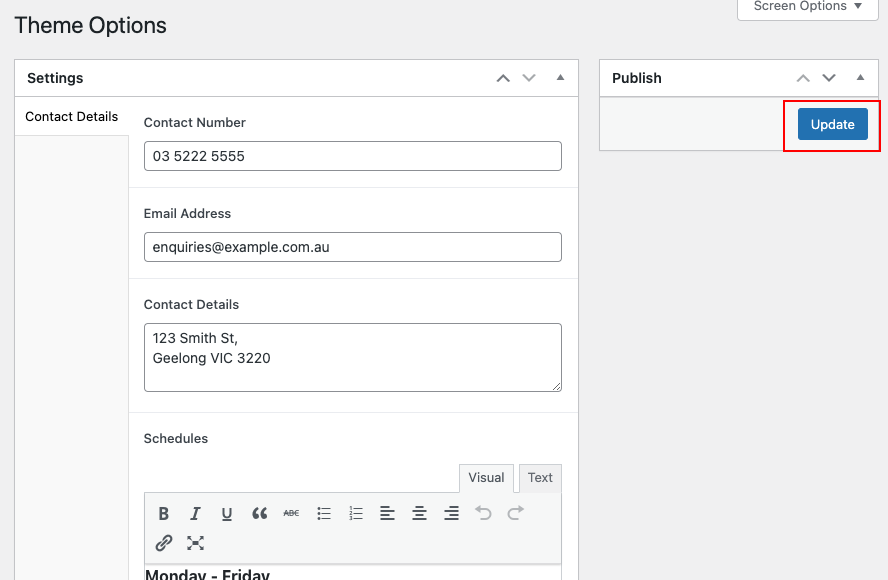Insert a blockquote in the editor

[x=259, y=513]
